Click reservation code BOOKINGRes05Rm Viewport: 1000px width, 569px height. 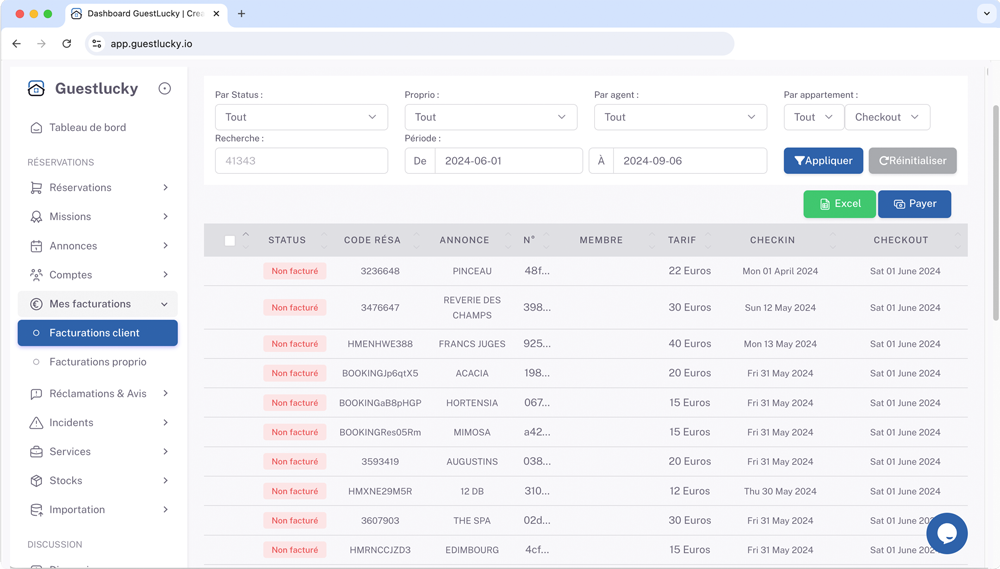coord(380,432)
